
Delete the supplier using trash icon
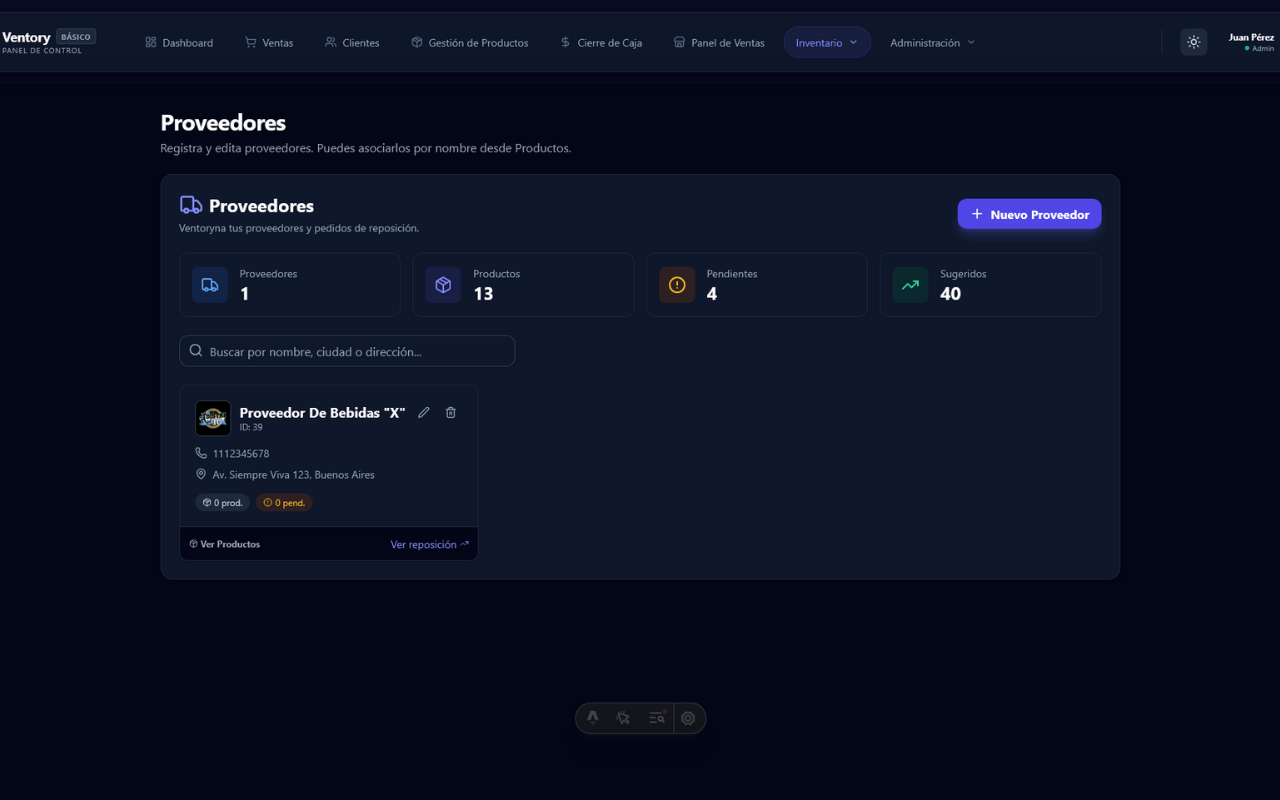[x=451, y=413]
